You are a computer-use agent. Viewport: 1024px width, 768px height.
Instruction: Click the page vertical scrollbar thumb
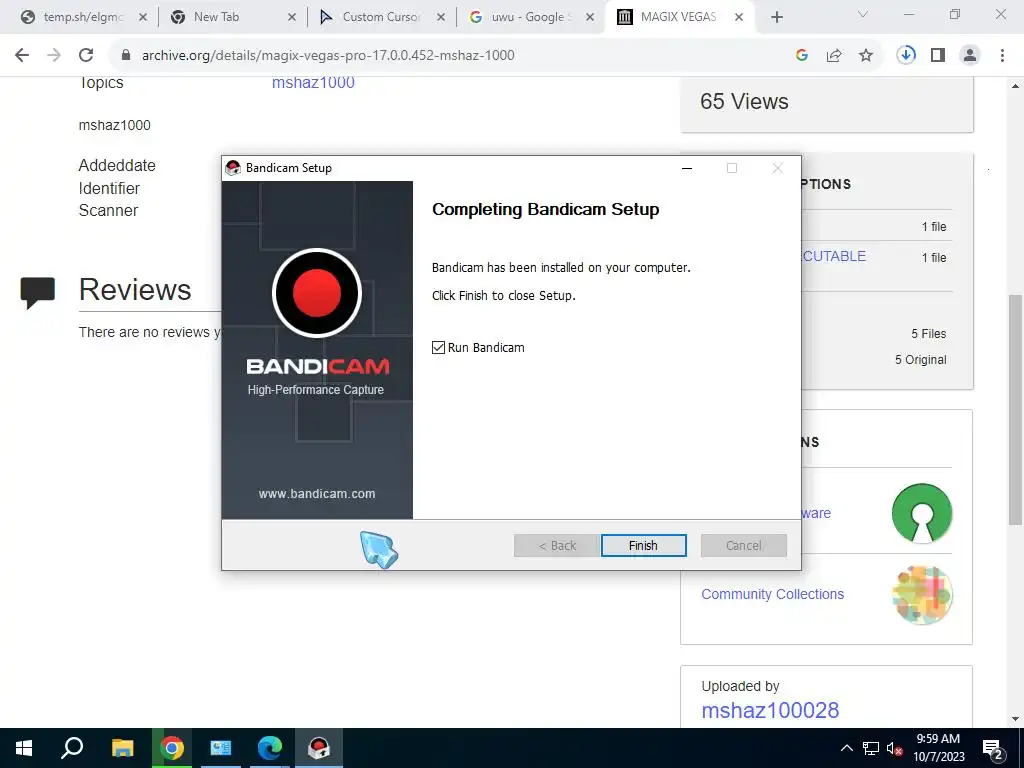[1015, 411]
